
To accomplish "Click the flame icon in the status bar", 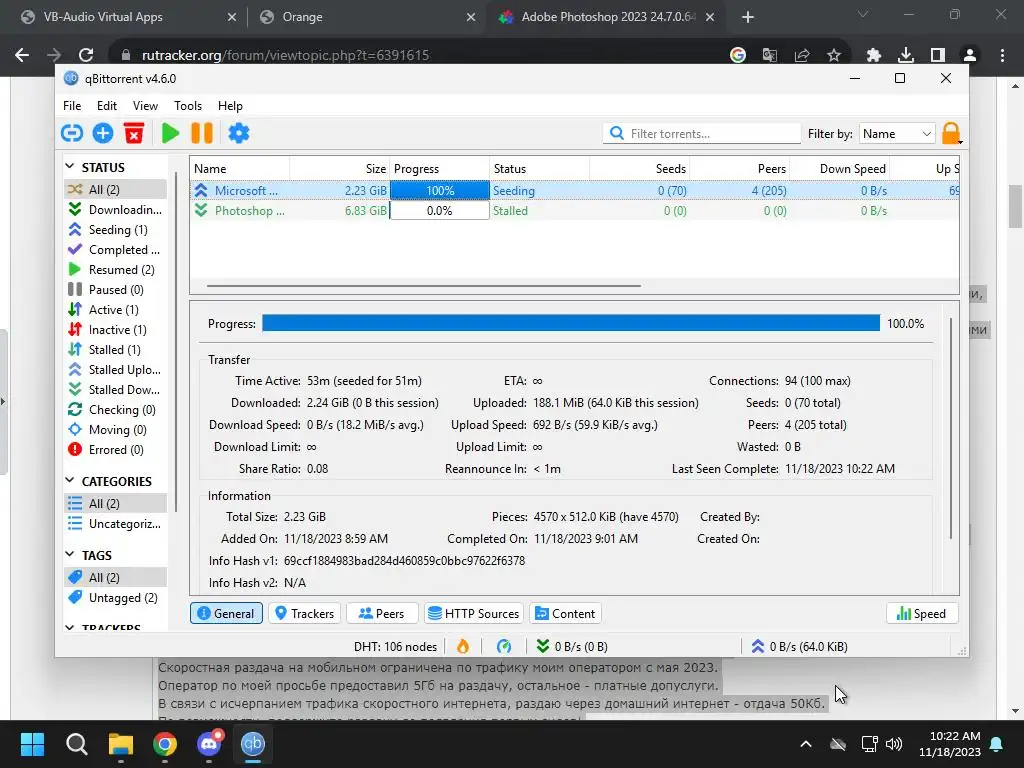I will click(x=463, y=647).
